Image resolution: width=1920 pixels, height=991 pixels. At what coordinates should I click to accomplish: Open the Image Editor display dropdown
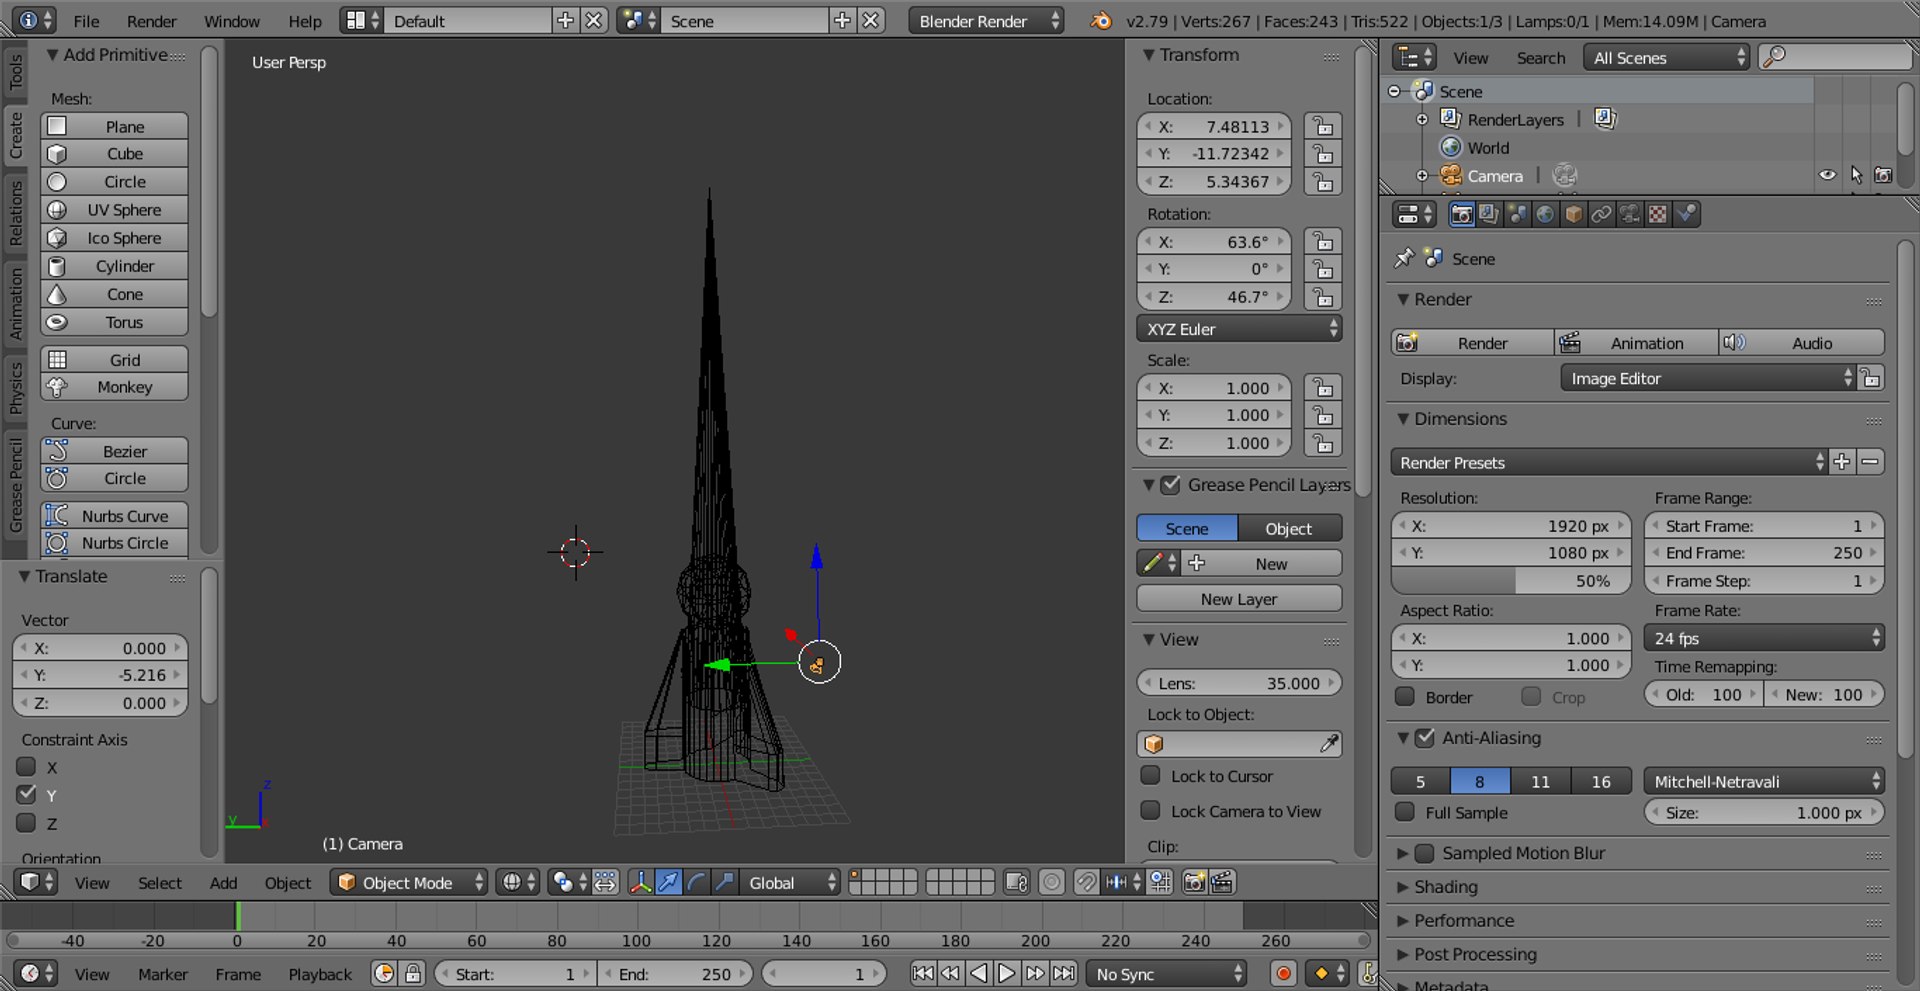click(1708, 378)
